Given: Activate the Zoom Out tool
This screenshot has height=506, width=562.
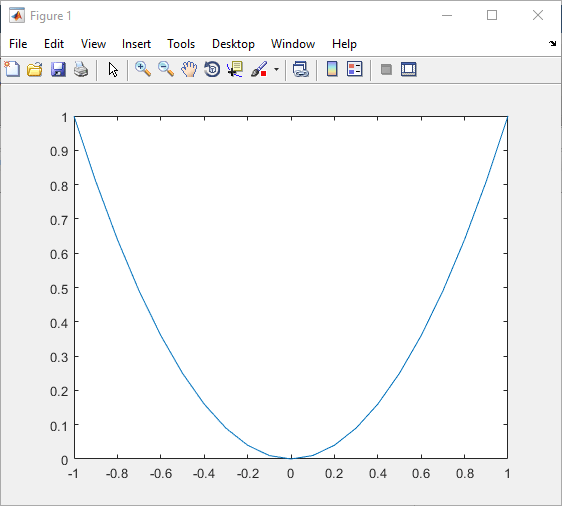Looking at the screenshot, I should 166,69.
